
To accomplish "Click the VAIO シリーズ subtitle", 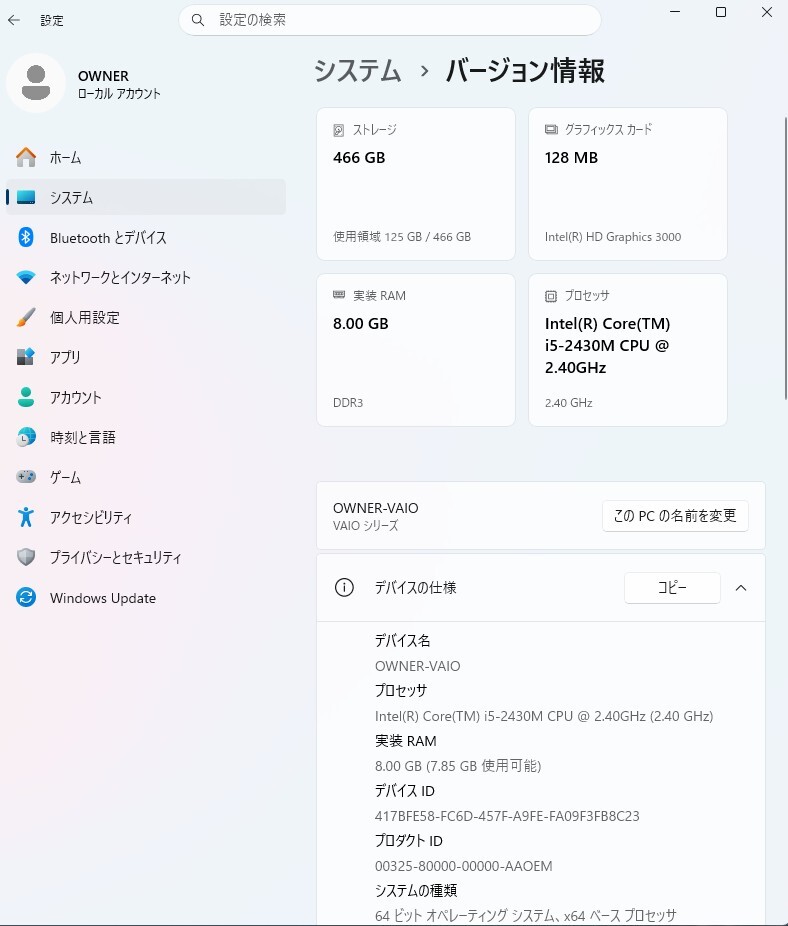I will tap(366, 525).
